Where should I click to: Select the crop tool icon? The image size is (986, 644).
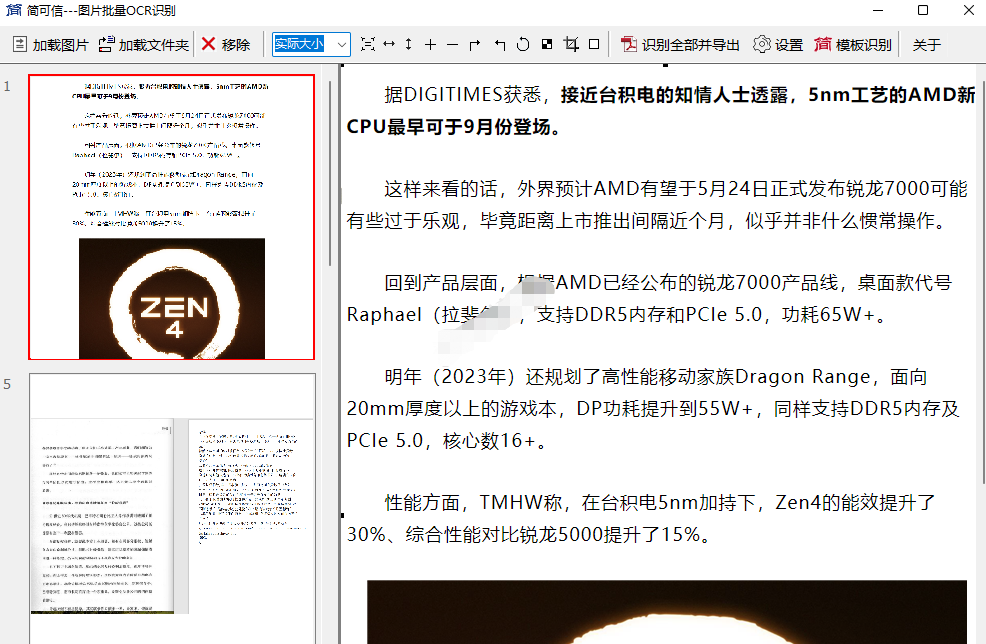(571, 44)
